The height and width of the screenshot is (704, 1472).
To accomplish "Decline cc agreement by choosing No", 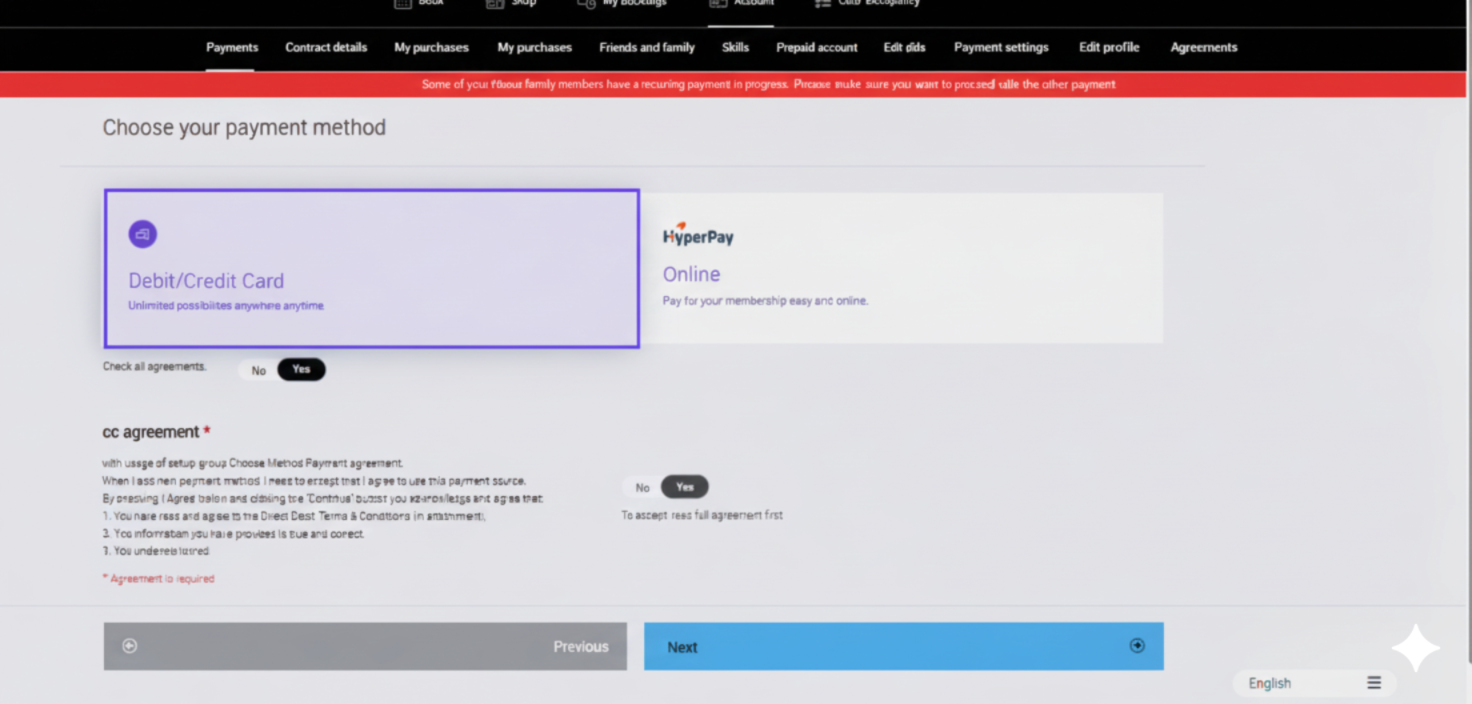I will (x=642, y=488).
